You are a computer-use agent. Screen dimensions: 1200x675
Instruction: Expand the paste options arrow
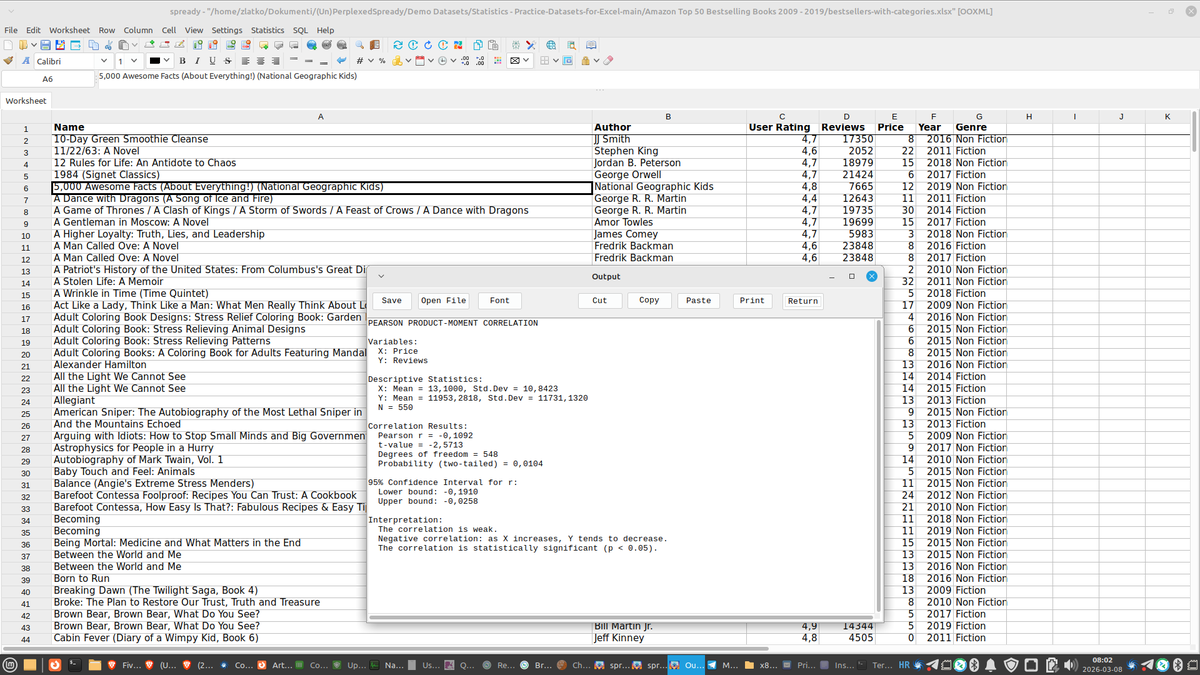[134, 45]
